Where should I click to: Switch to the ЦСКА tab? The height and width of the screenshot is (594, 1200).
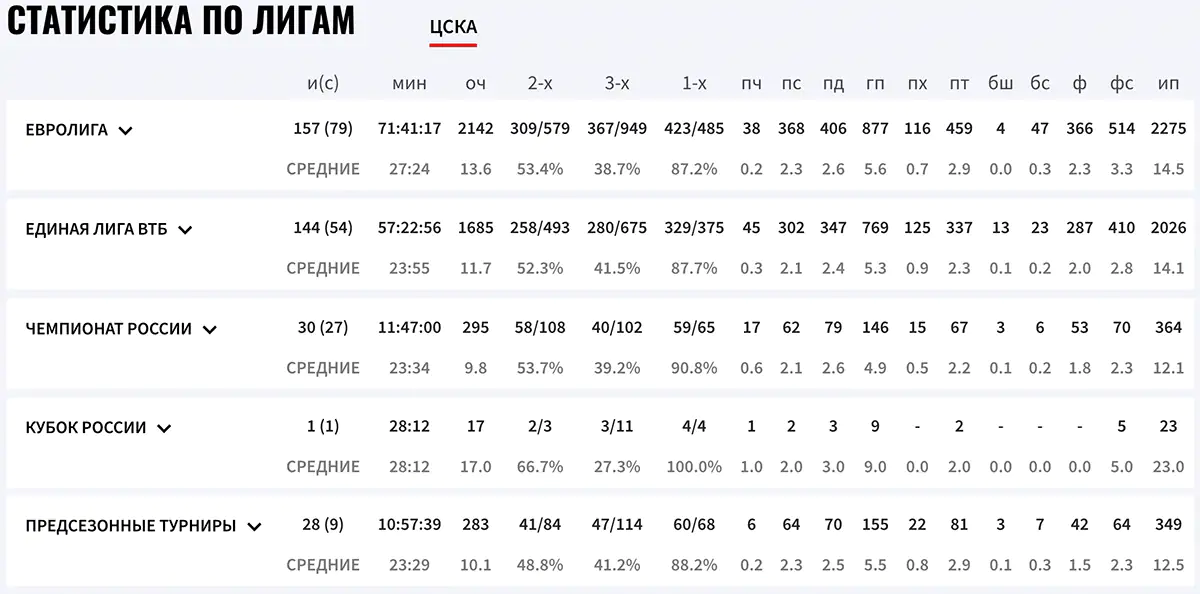[x=451, y=27]
